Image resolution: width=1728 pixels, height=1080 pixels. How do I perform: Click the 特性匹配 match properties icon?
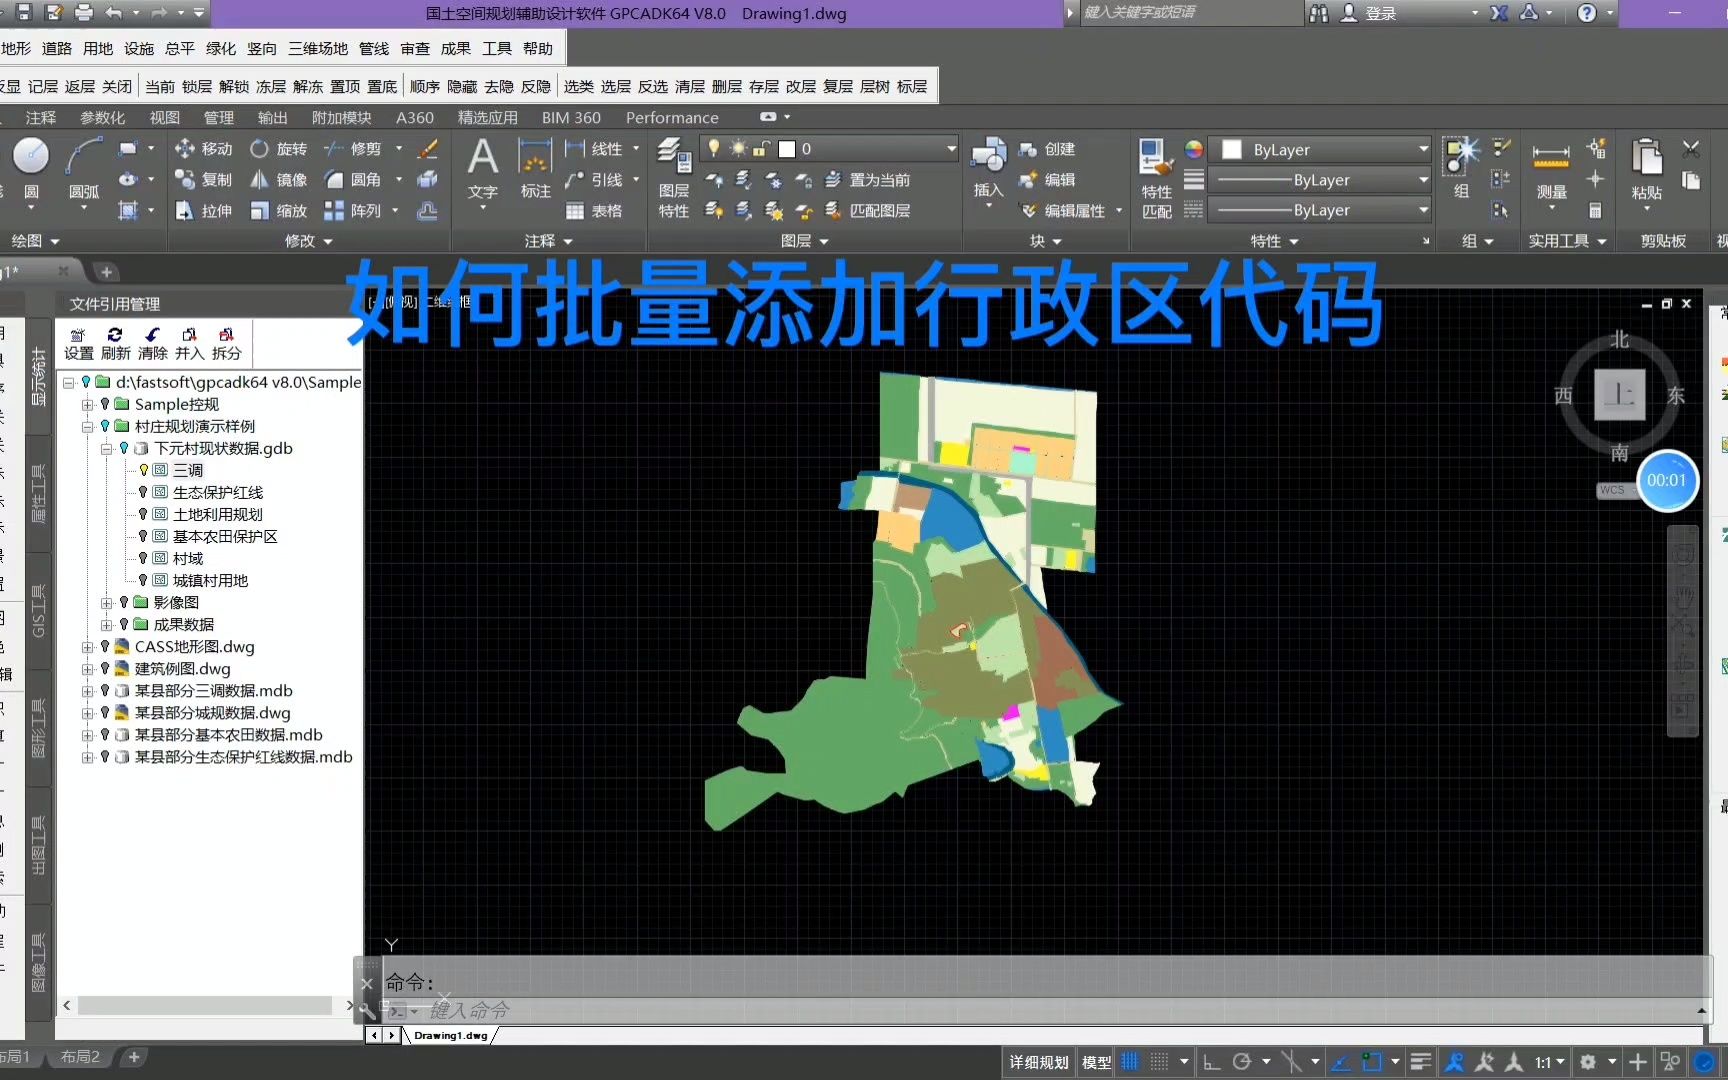point(1157,178)
